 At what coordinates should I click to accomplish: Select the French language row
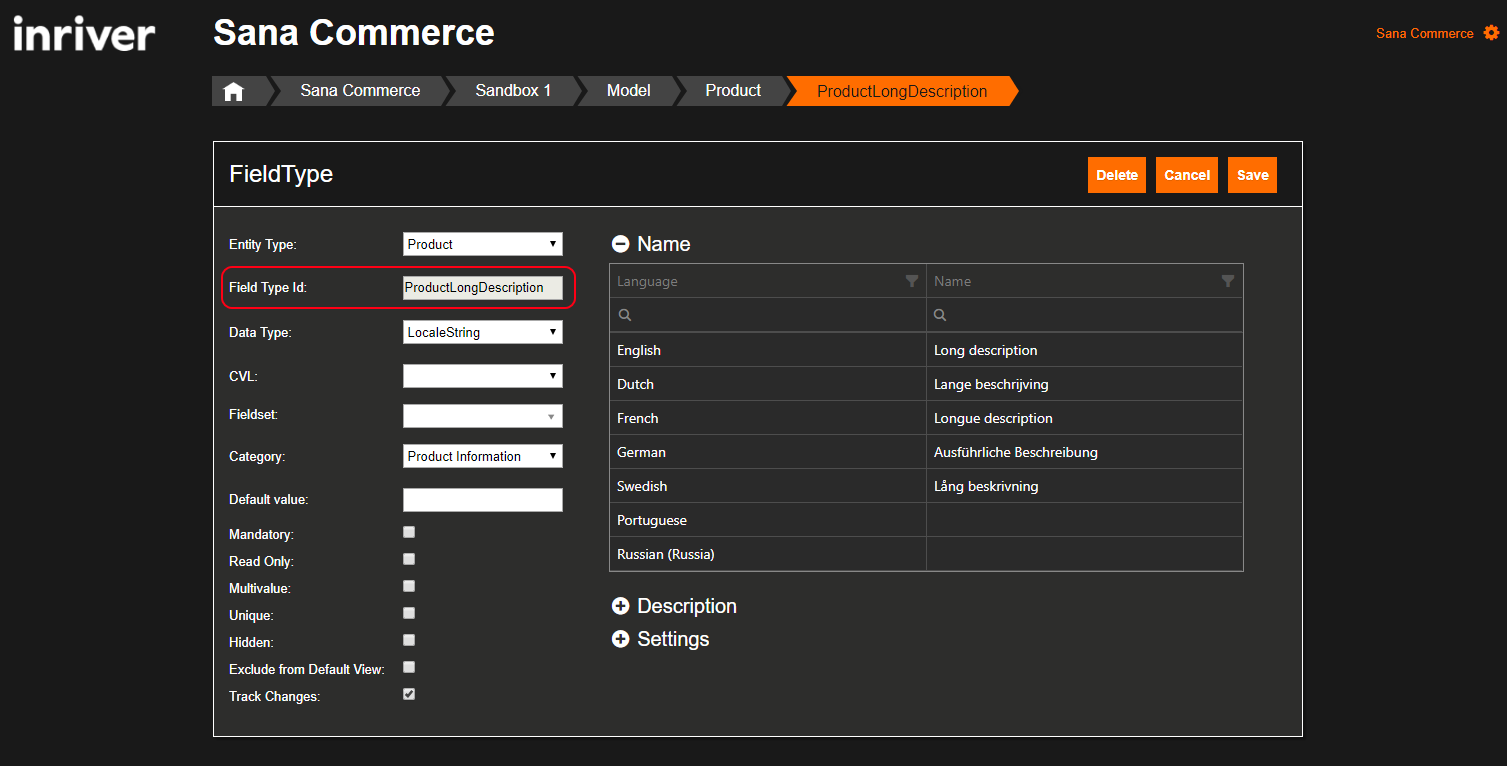tap(926, 418)
